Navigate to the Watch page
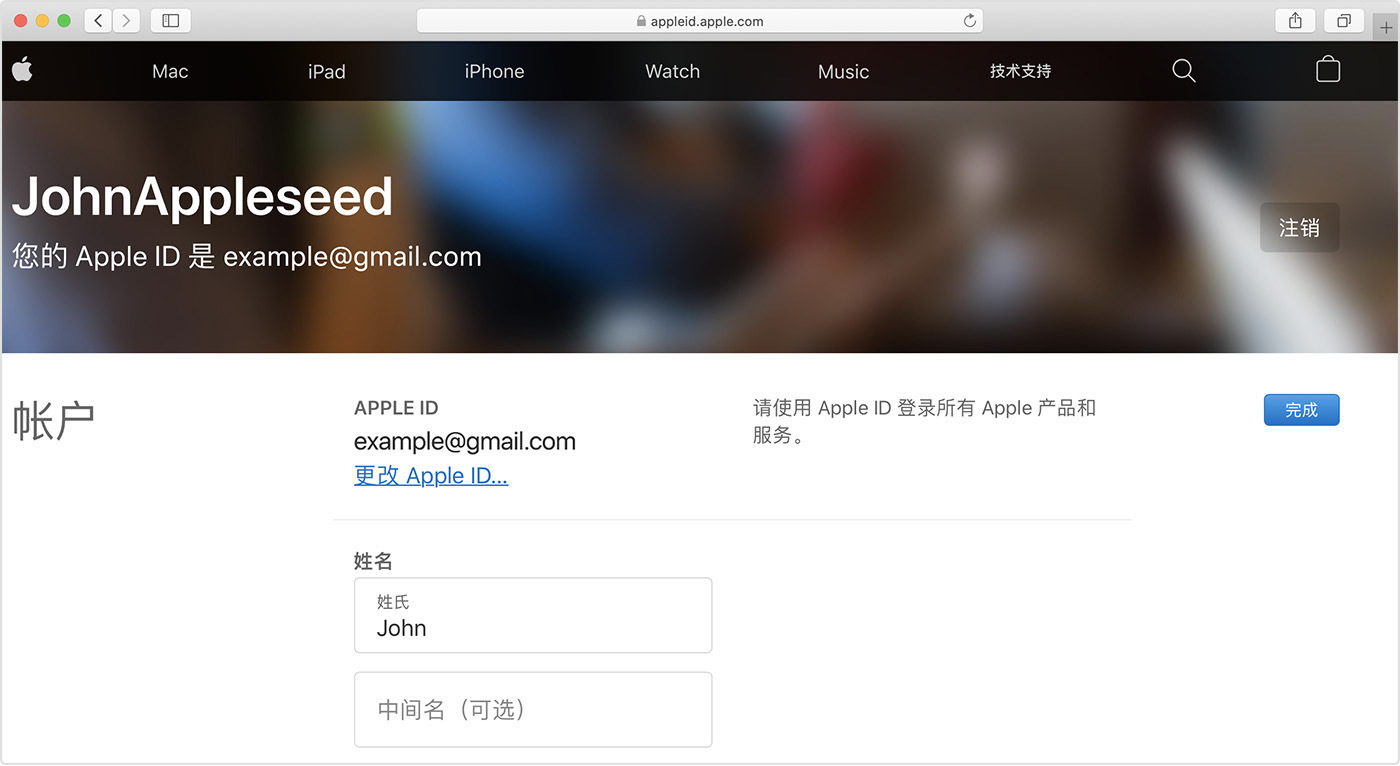This screenshot has height=766, width=1400. pyautogui.click(x=671, y=71)
